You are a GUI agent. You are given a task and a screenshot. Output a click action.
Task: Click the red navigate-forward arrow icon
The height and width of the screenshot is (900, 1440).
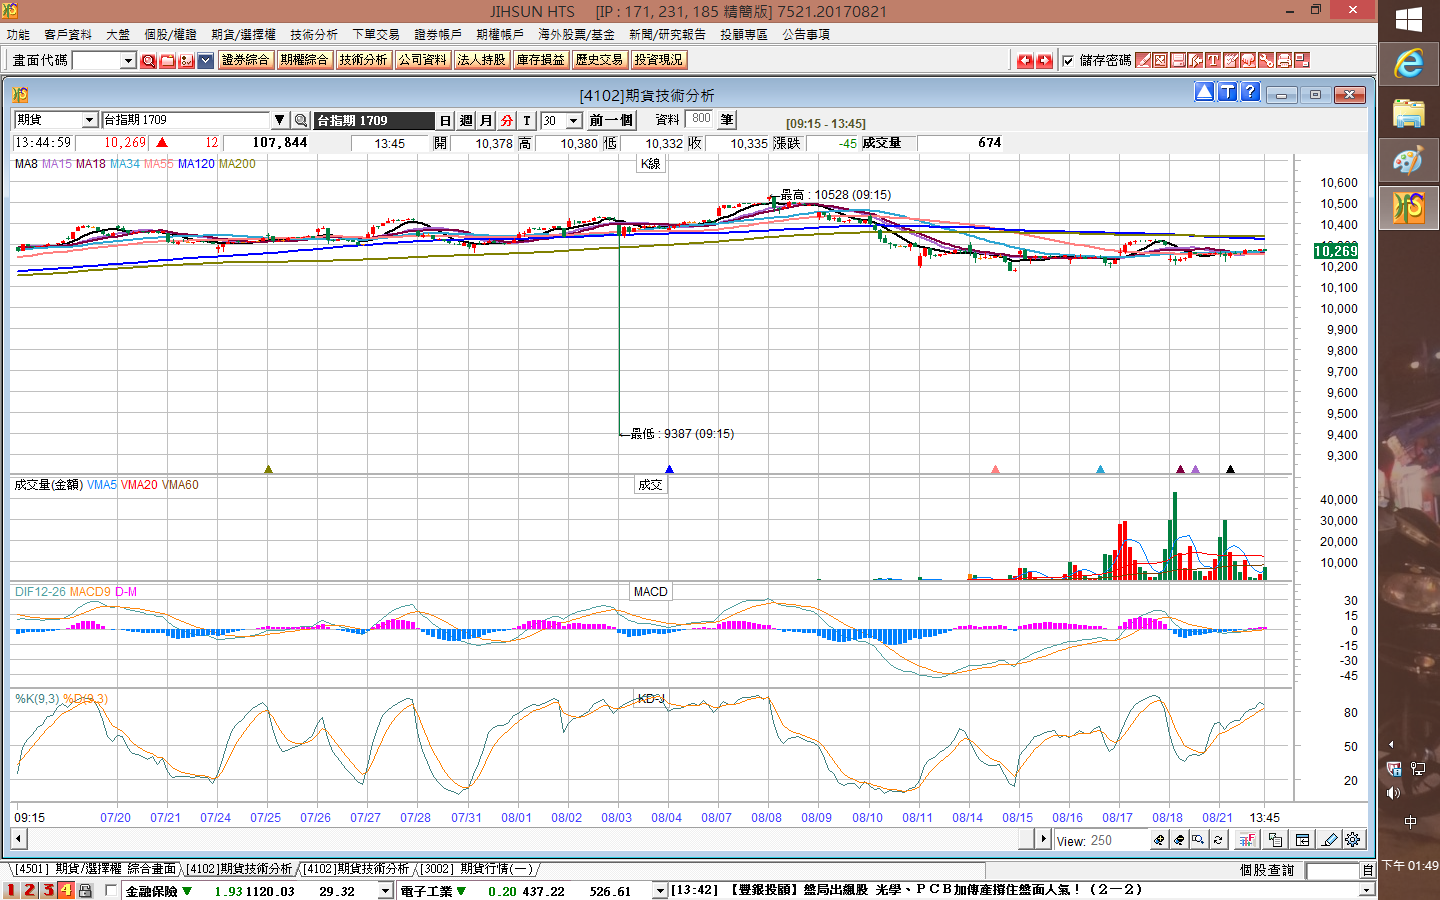pos(1044,61)
